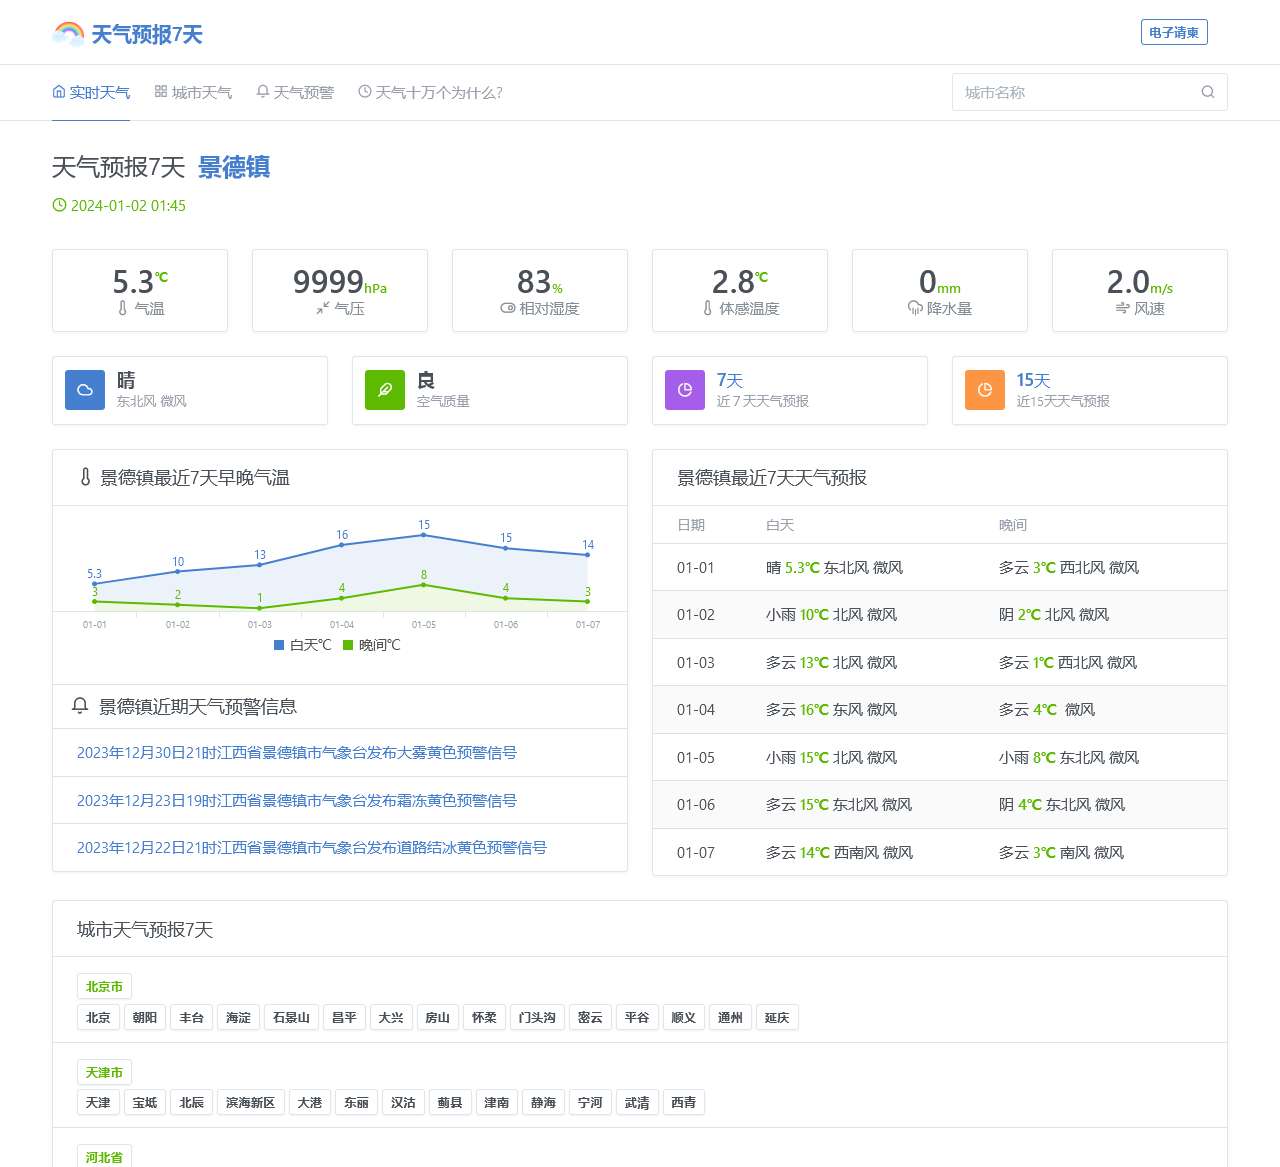Open the 近7天天气预报 card
Viewport: 1280px width, 1167px height.
click(790, 390)
